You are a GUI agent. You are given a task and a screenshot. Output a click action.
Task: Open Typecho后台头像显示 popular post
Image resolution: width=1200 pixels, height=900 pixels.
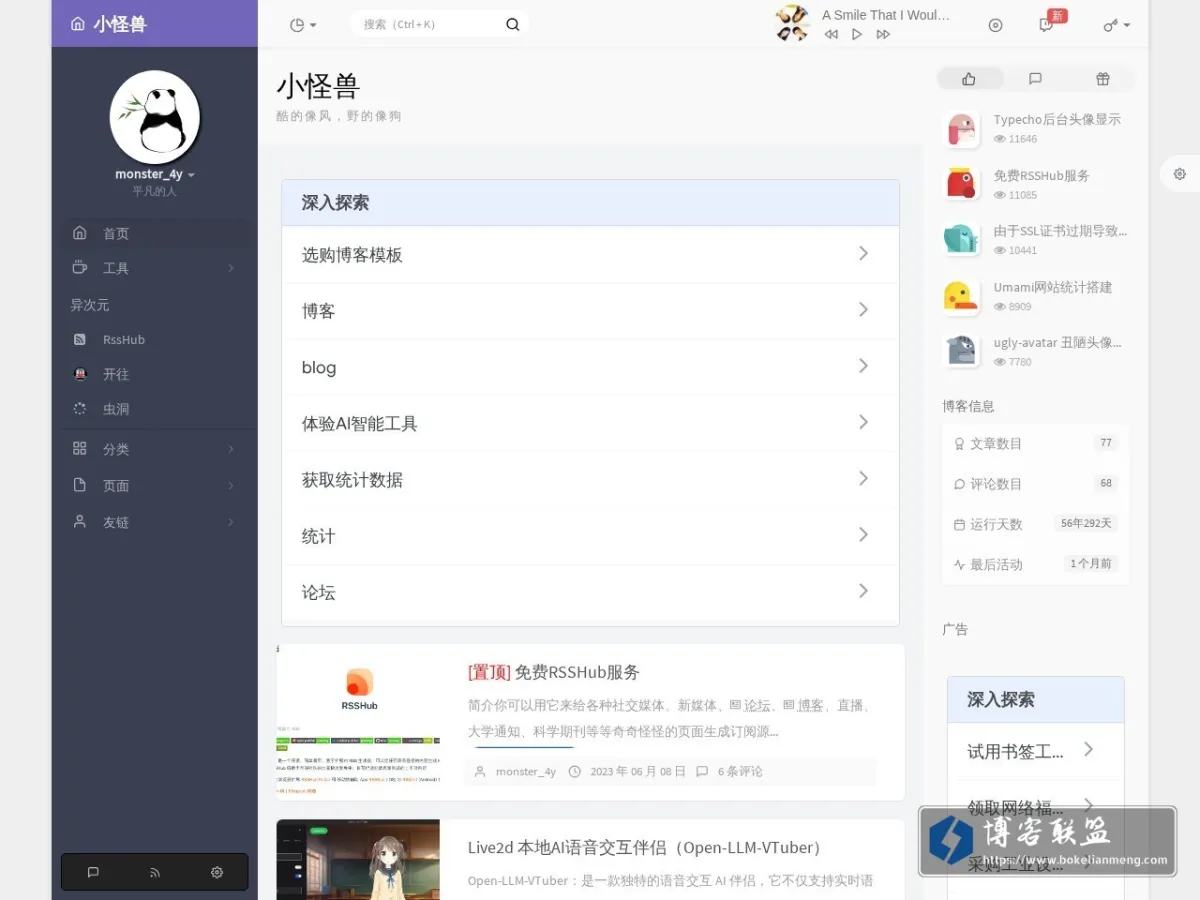click(1057, 119)
